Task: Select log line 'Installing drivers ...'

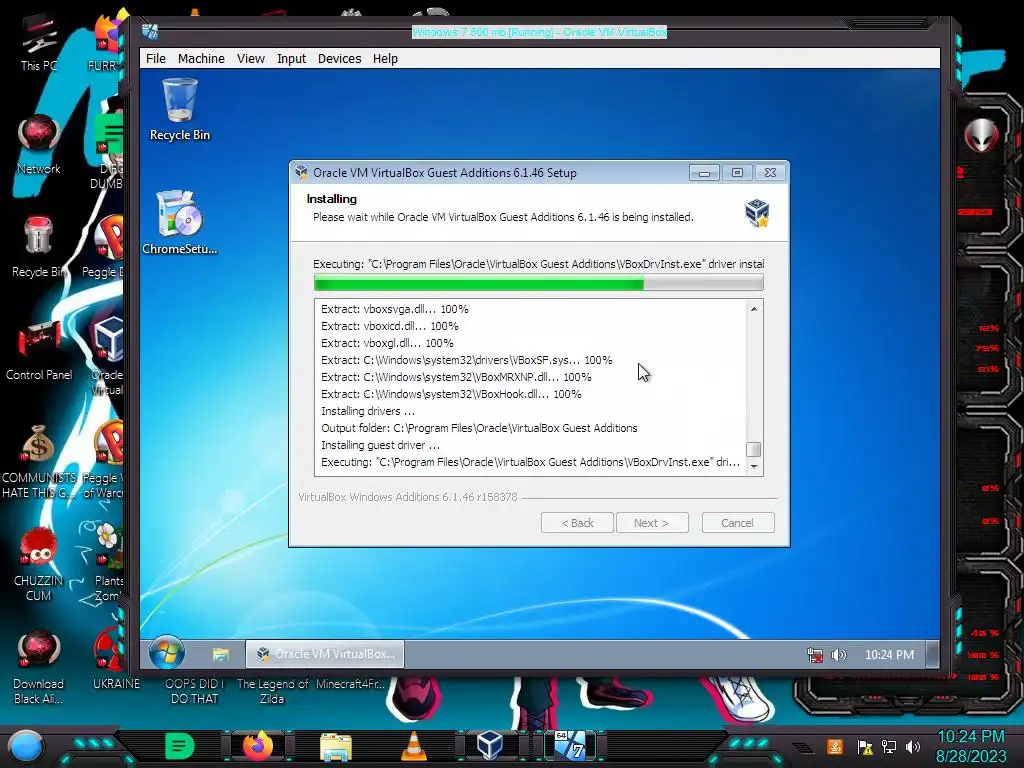Action: coord(368,411)
